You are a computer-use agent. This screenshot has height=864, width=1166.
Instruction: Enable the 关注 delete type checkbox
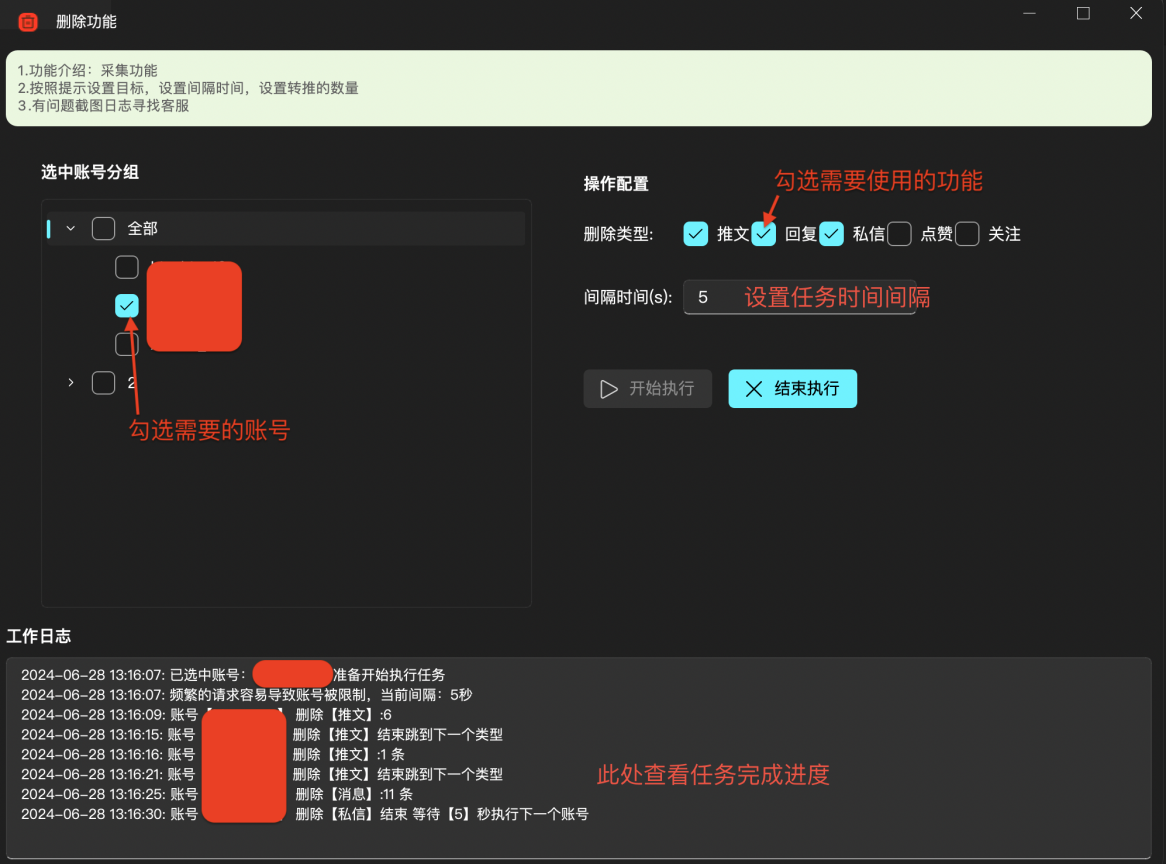click(x=967, y=234)
